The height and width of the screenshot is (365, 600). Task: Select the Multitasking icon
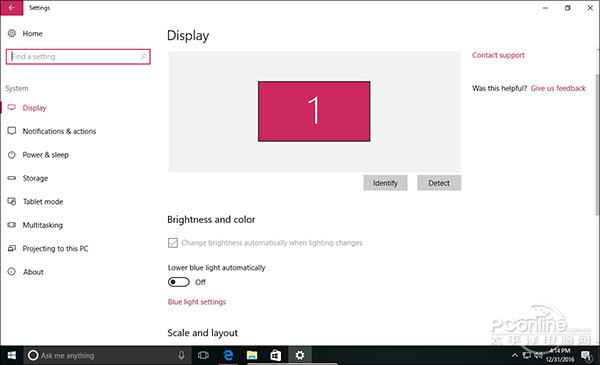(12, 225)
